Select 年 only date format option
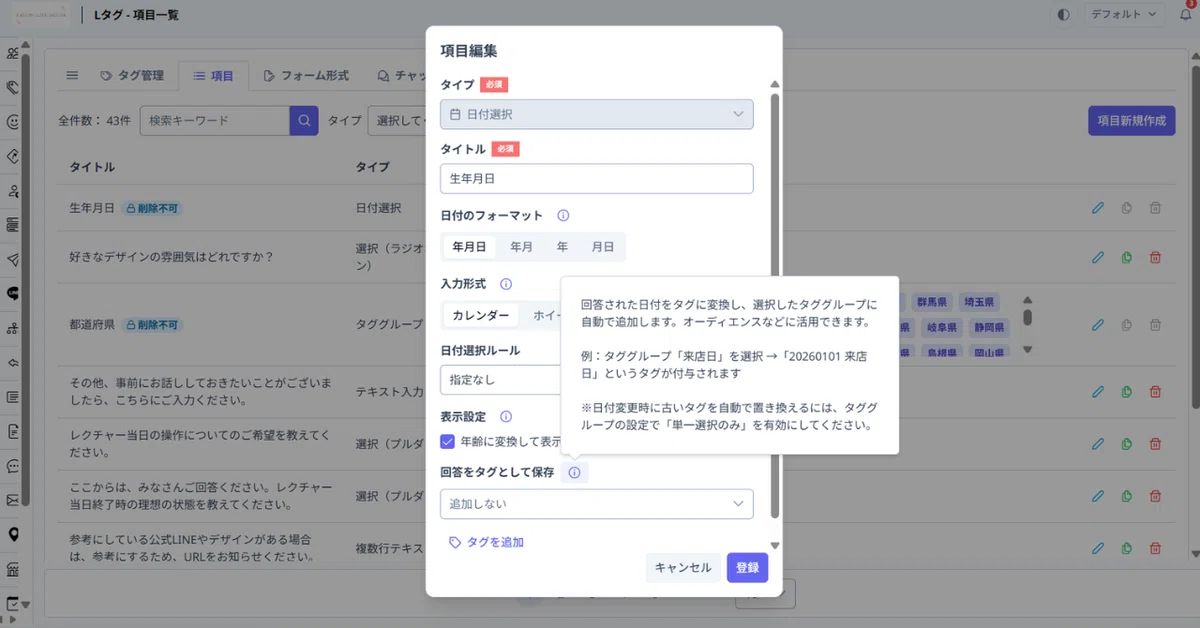Screen dimensions: 1200x628 coord(562,246)
